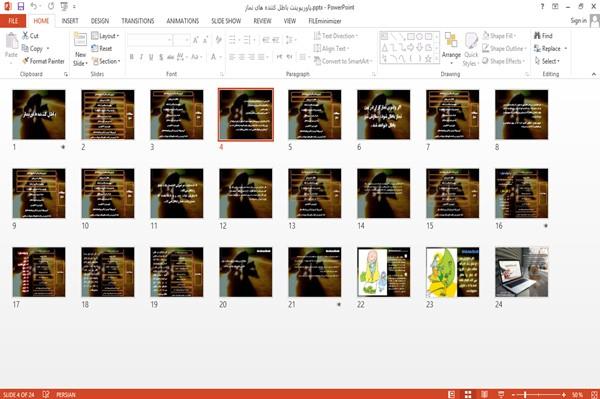The image size is (600, 399).
Task: Switch to Reading View in the status bar
Action: click(x=484, y=394)
